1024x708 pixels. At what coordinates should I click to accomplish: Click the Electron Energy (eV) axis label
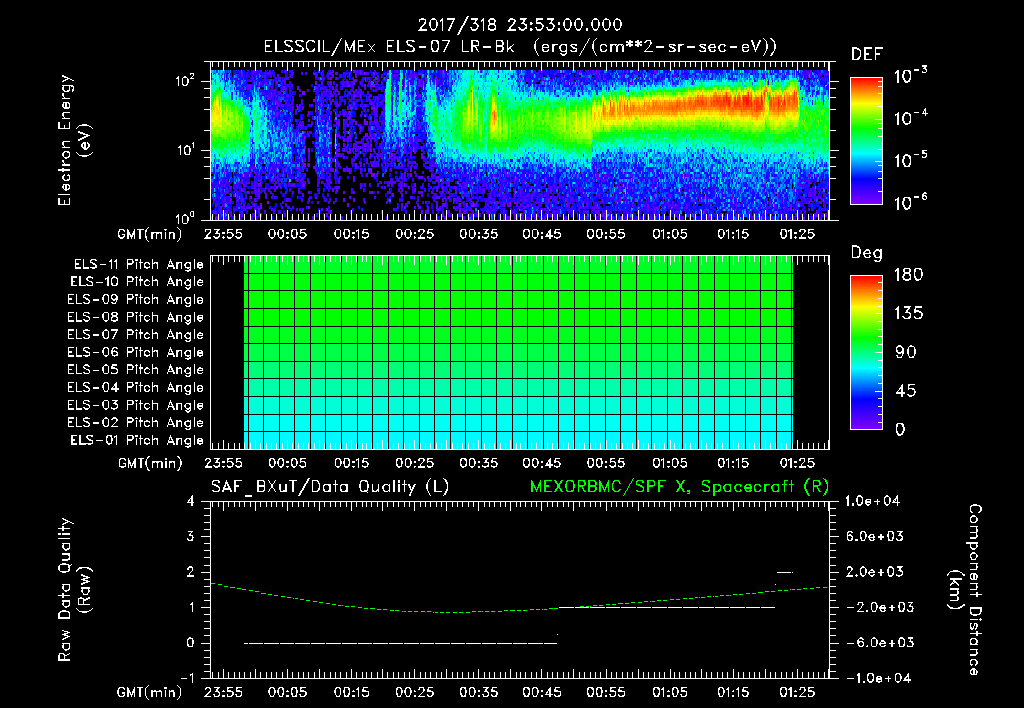point(74,140)
